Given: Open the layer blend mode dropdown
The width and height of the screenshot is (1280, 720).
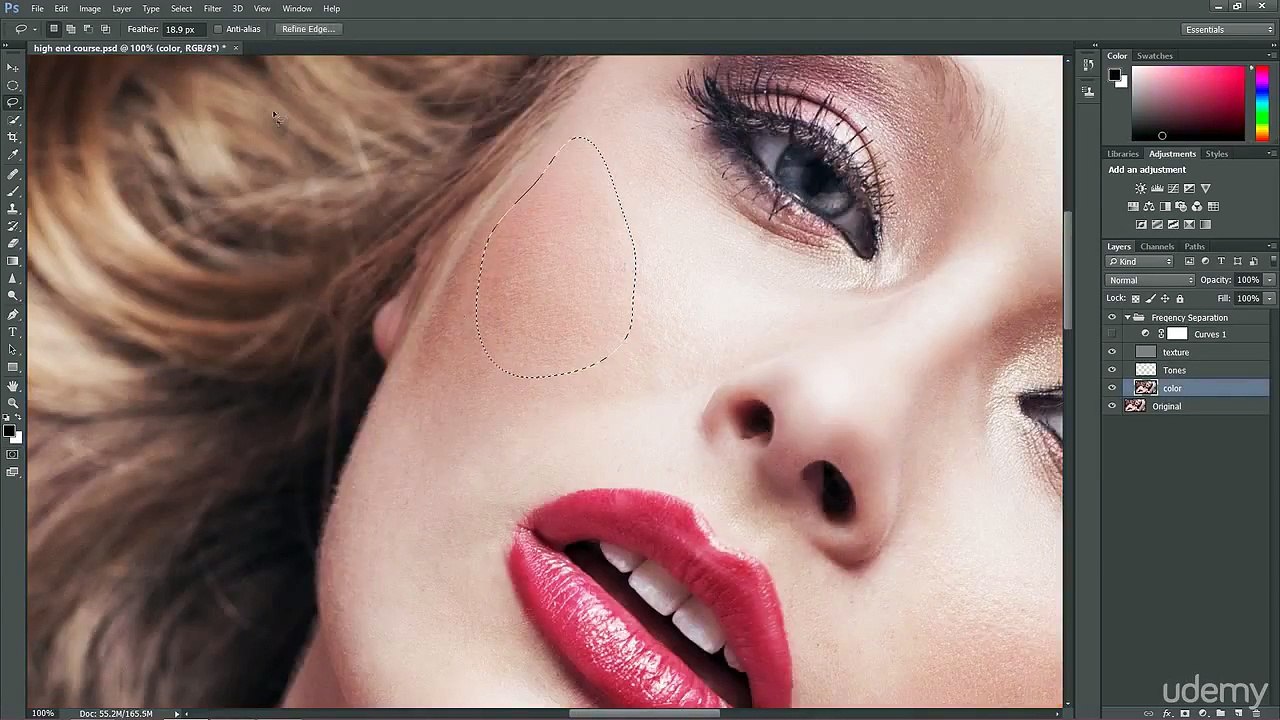Looking at the screenshot, I should pos(1150,280).
